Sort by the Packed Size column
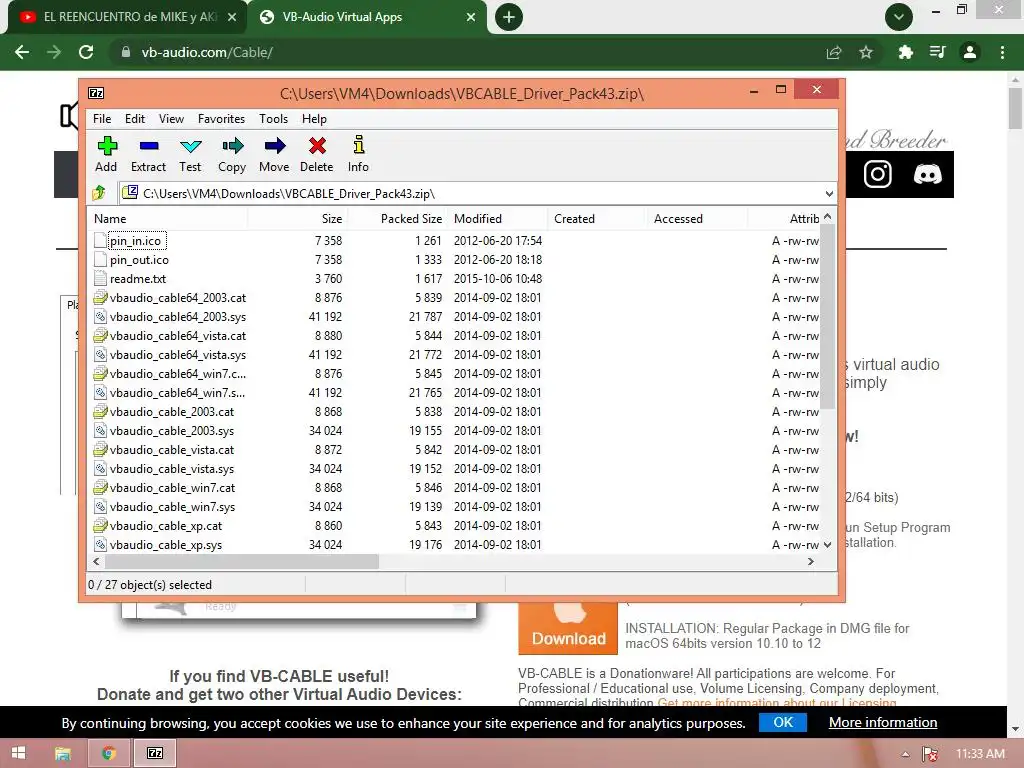Image resolution: width=1024 pixels, height=768 pixels. (396, 219)
